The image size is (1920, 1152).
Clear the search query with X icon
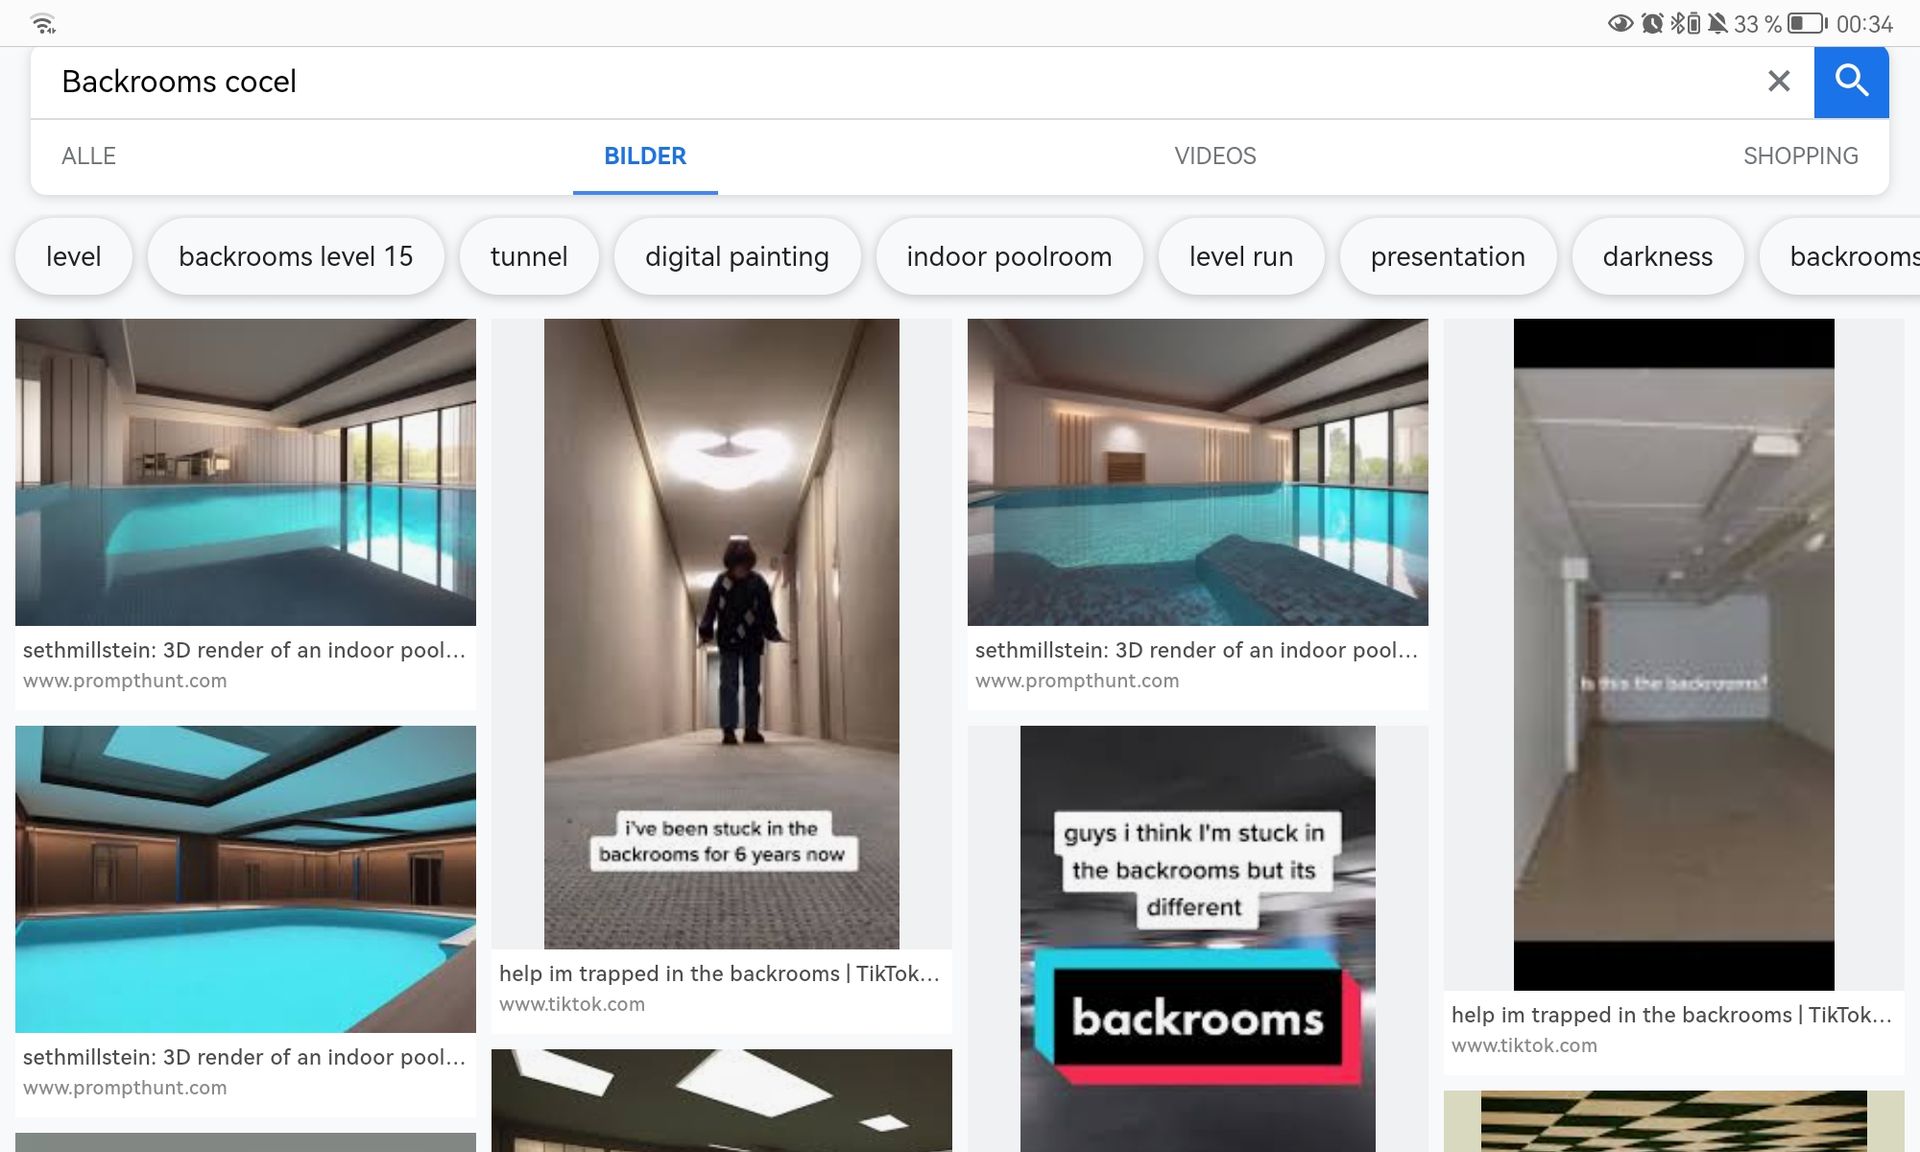[1778, 81]
